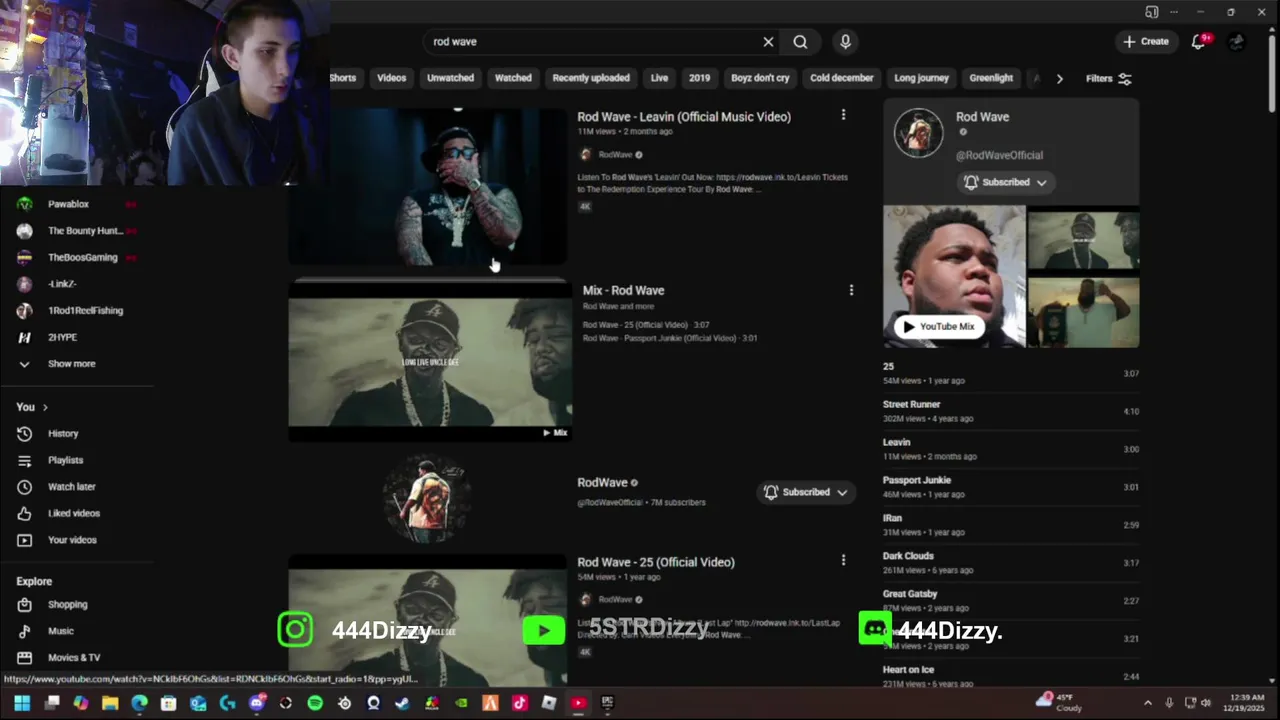Start voice search with the microphone icon

845,42
